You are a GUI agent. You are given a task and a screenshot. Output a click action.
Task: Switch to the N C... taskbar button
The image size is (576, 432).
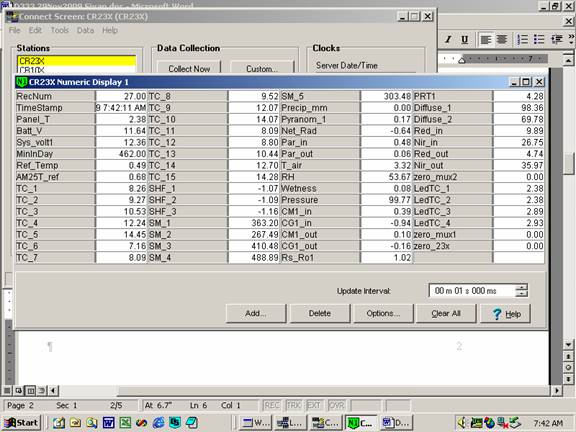[x=360, y=423]
